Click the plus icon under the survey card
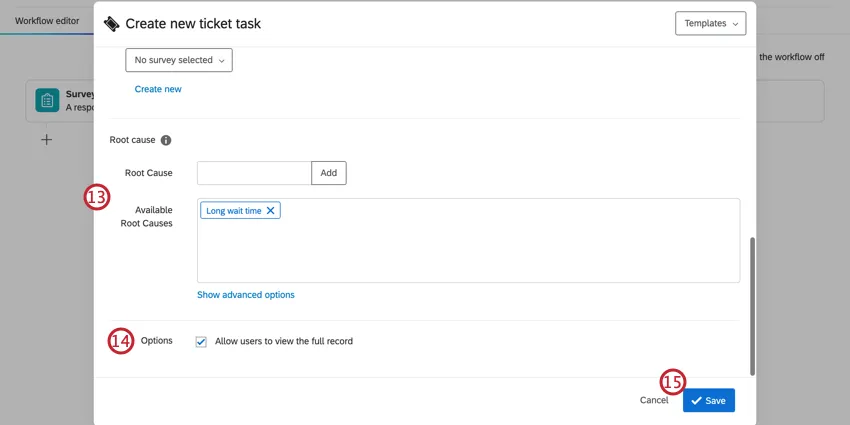The width and height of the screenshot is (850, 425). 46,140
